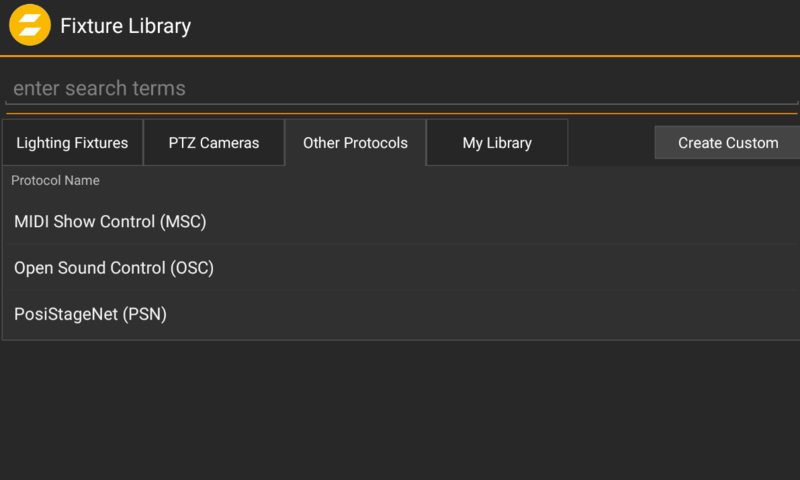Click the word Library in My Library tab
Screen dimensions: 800x480
pos(509,143)
